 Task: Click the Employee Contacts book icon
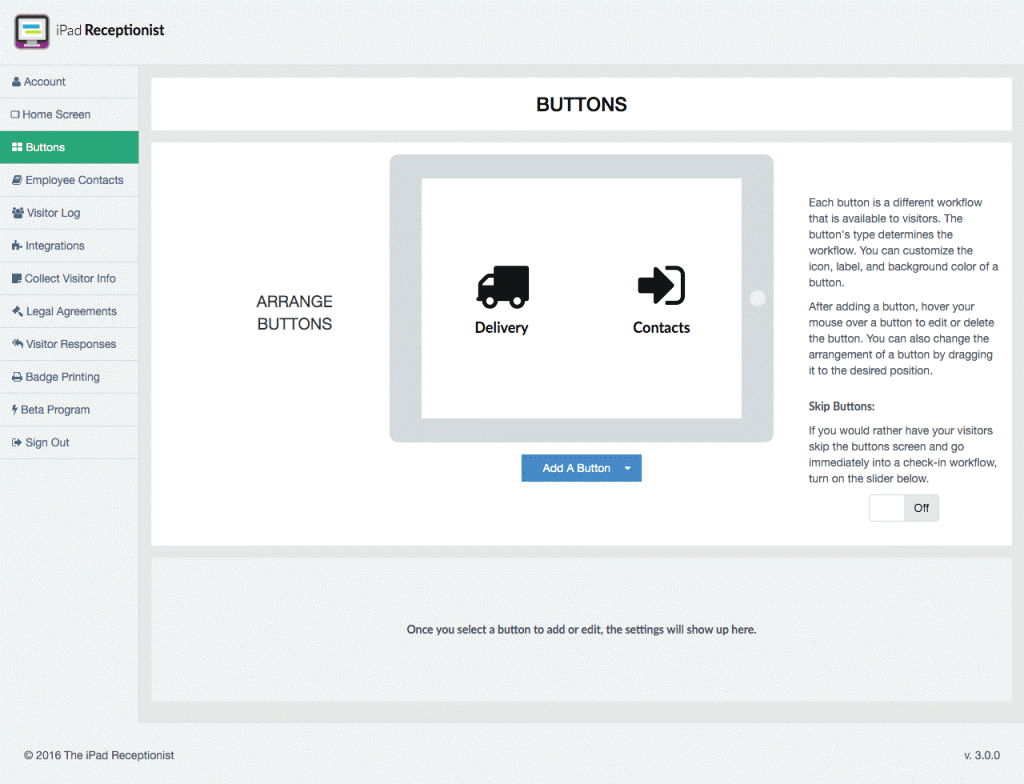coord(17,180)
